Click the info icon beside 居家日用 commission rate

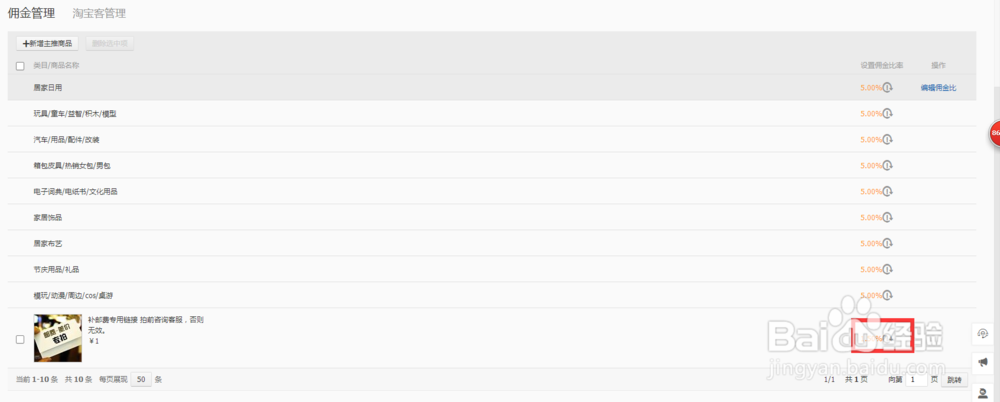[888, 88]
